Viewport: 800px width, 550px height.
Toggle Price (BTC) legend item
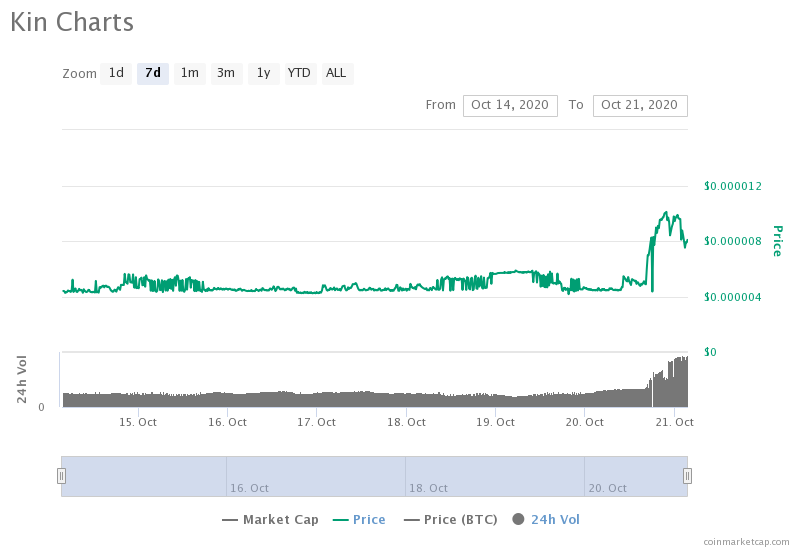pos(451,520)
